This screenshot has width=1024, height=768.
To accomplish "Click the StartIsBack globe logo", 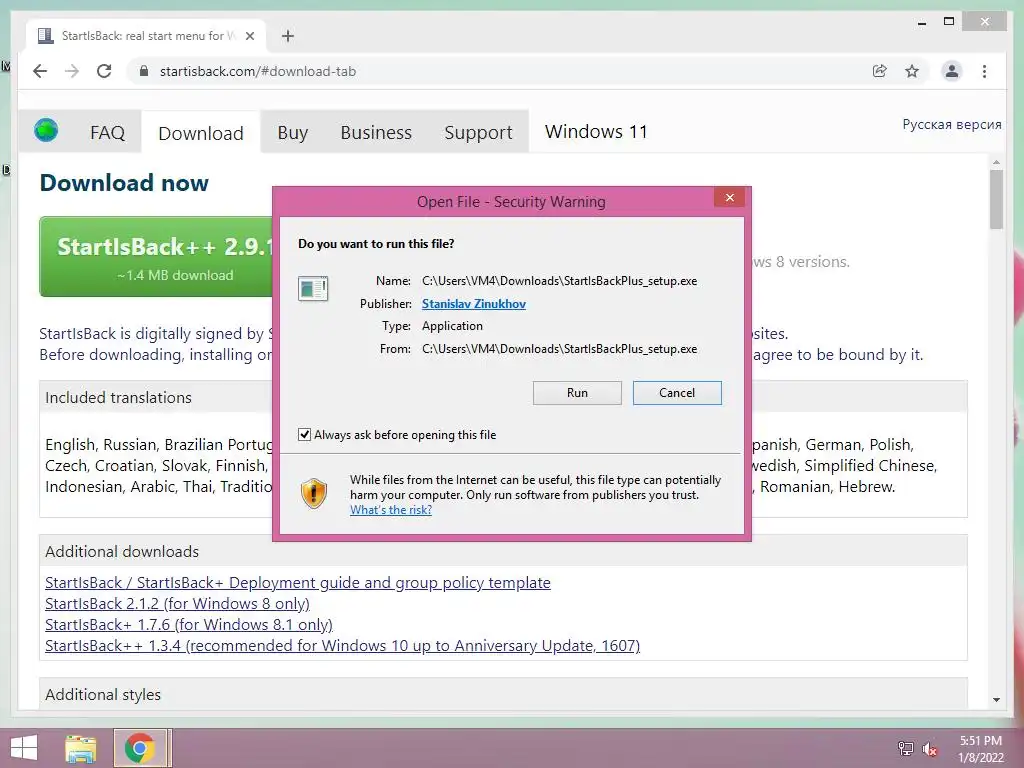I will pos(46,131).
